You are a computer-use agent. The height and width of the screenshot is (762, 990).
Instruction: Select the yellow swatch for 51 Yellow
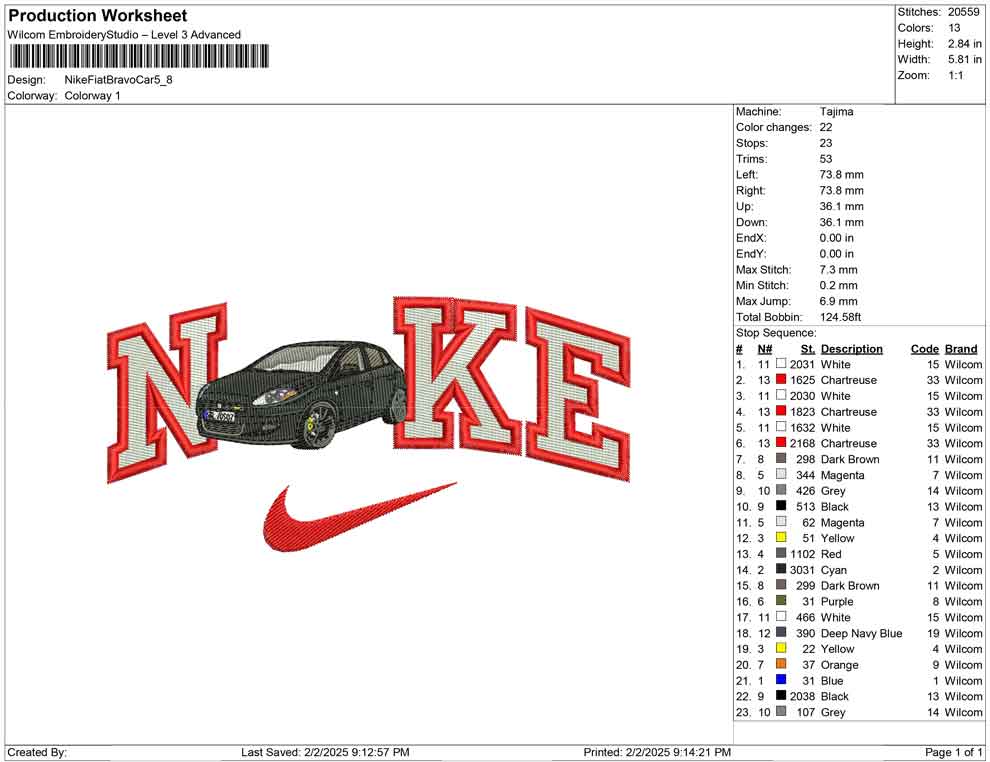click(781, 537)
